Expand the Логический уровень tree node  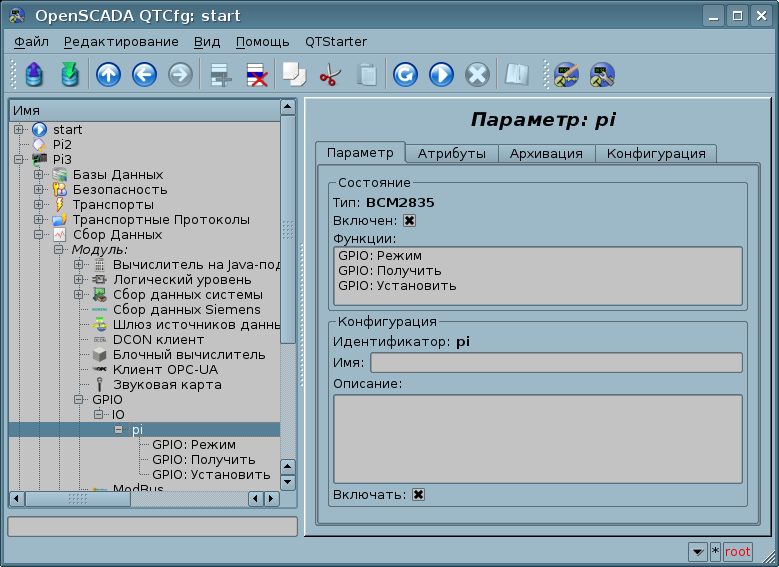[x=79, y=280]
